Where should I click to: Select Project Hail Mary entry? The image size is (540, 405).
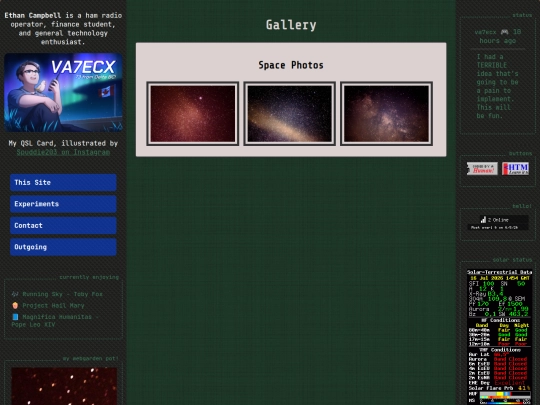pyautogui.click(x=53, y=305)
